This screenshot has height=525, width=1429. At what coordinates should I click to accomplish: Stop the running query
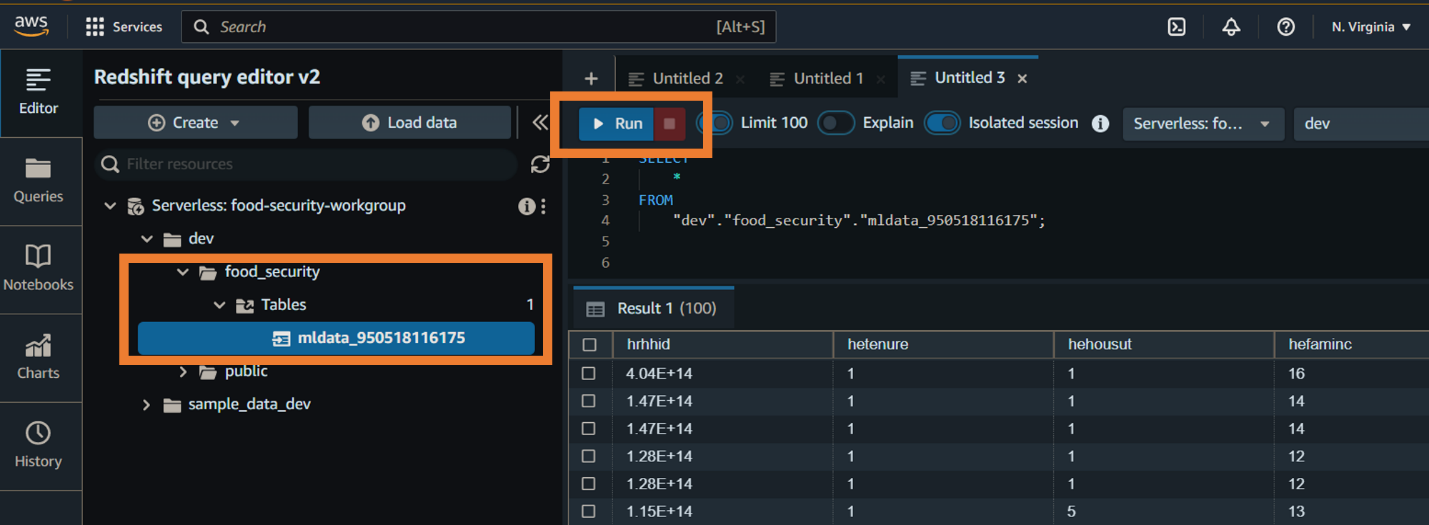click(x=670, y=124)
